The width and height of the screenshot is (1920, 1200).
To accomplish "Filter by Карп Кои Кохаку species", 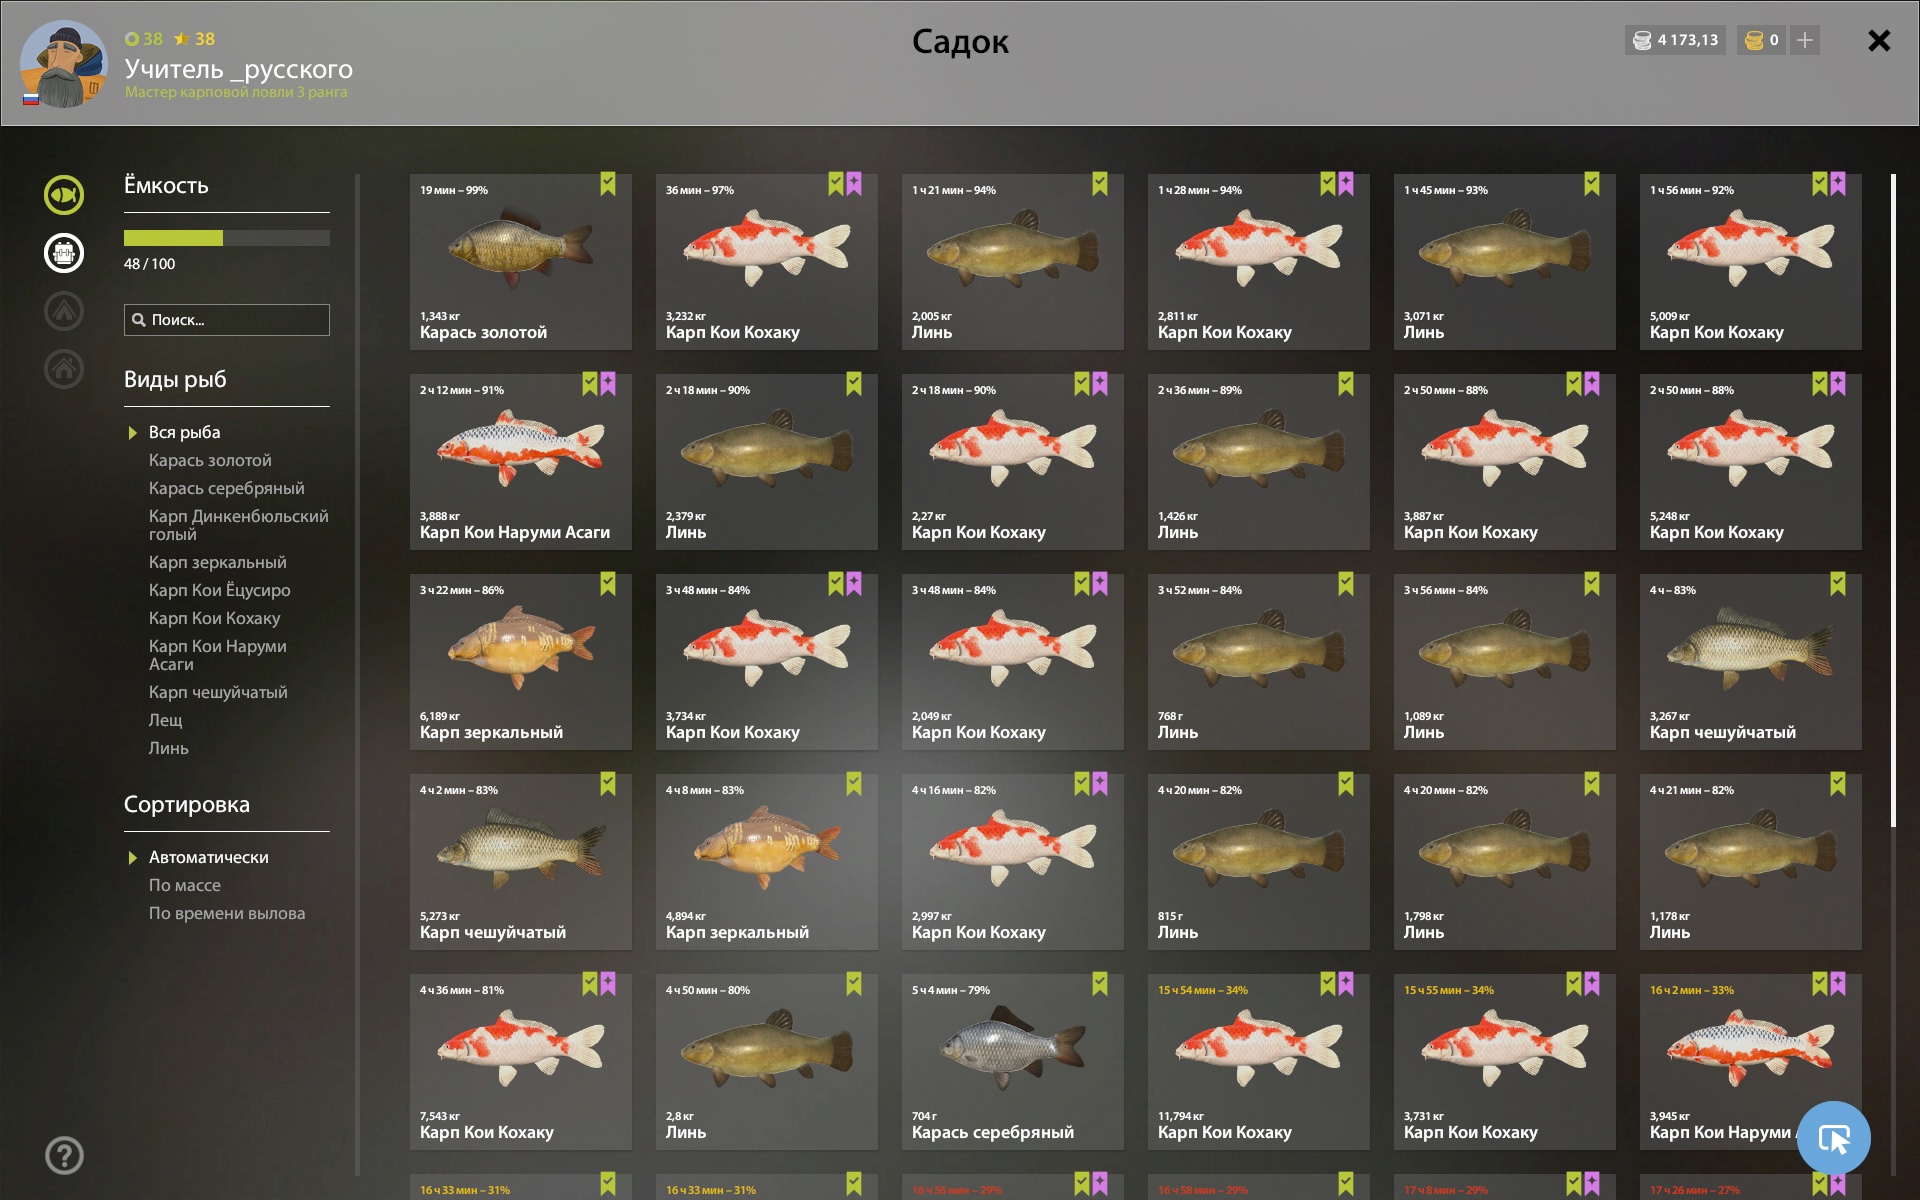I will coord(214,618).
